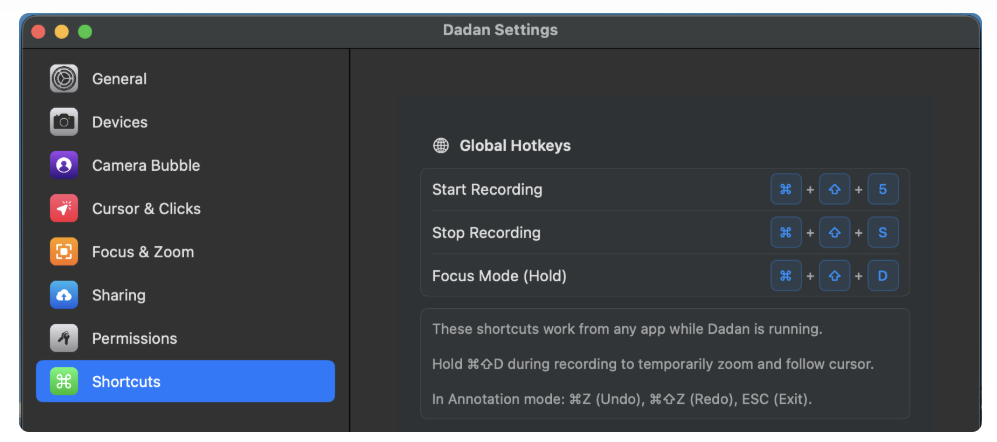Click the Permissions keys icon
The width and height of the screenshot is (997, 442).
(64, 338)
